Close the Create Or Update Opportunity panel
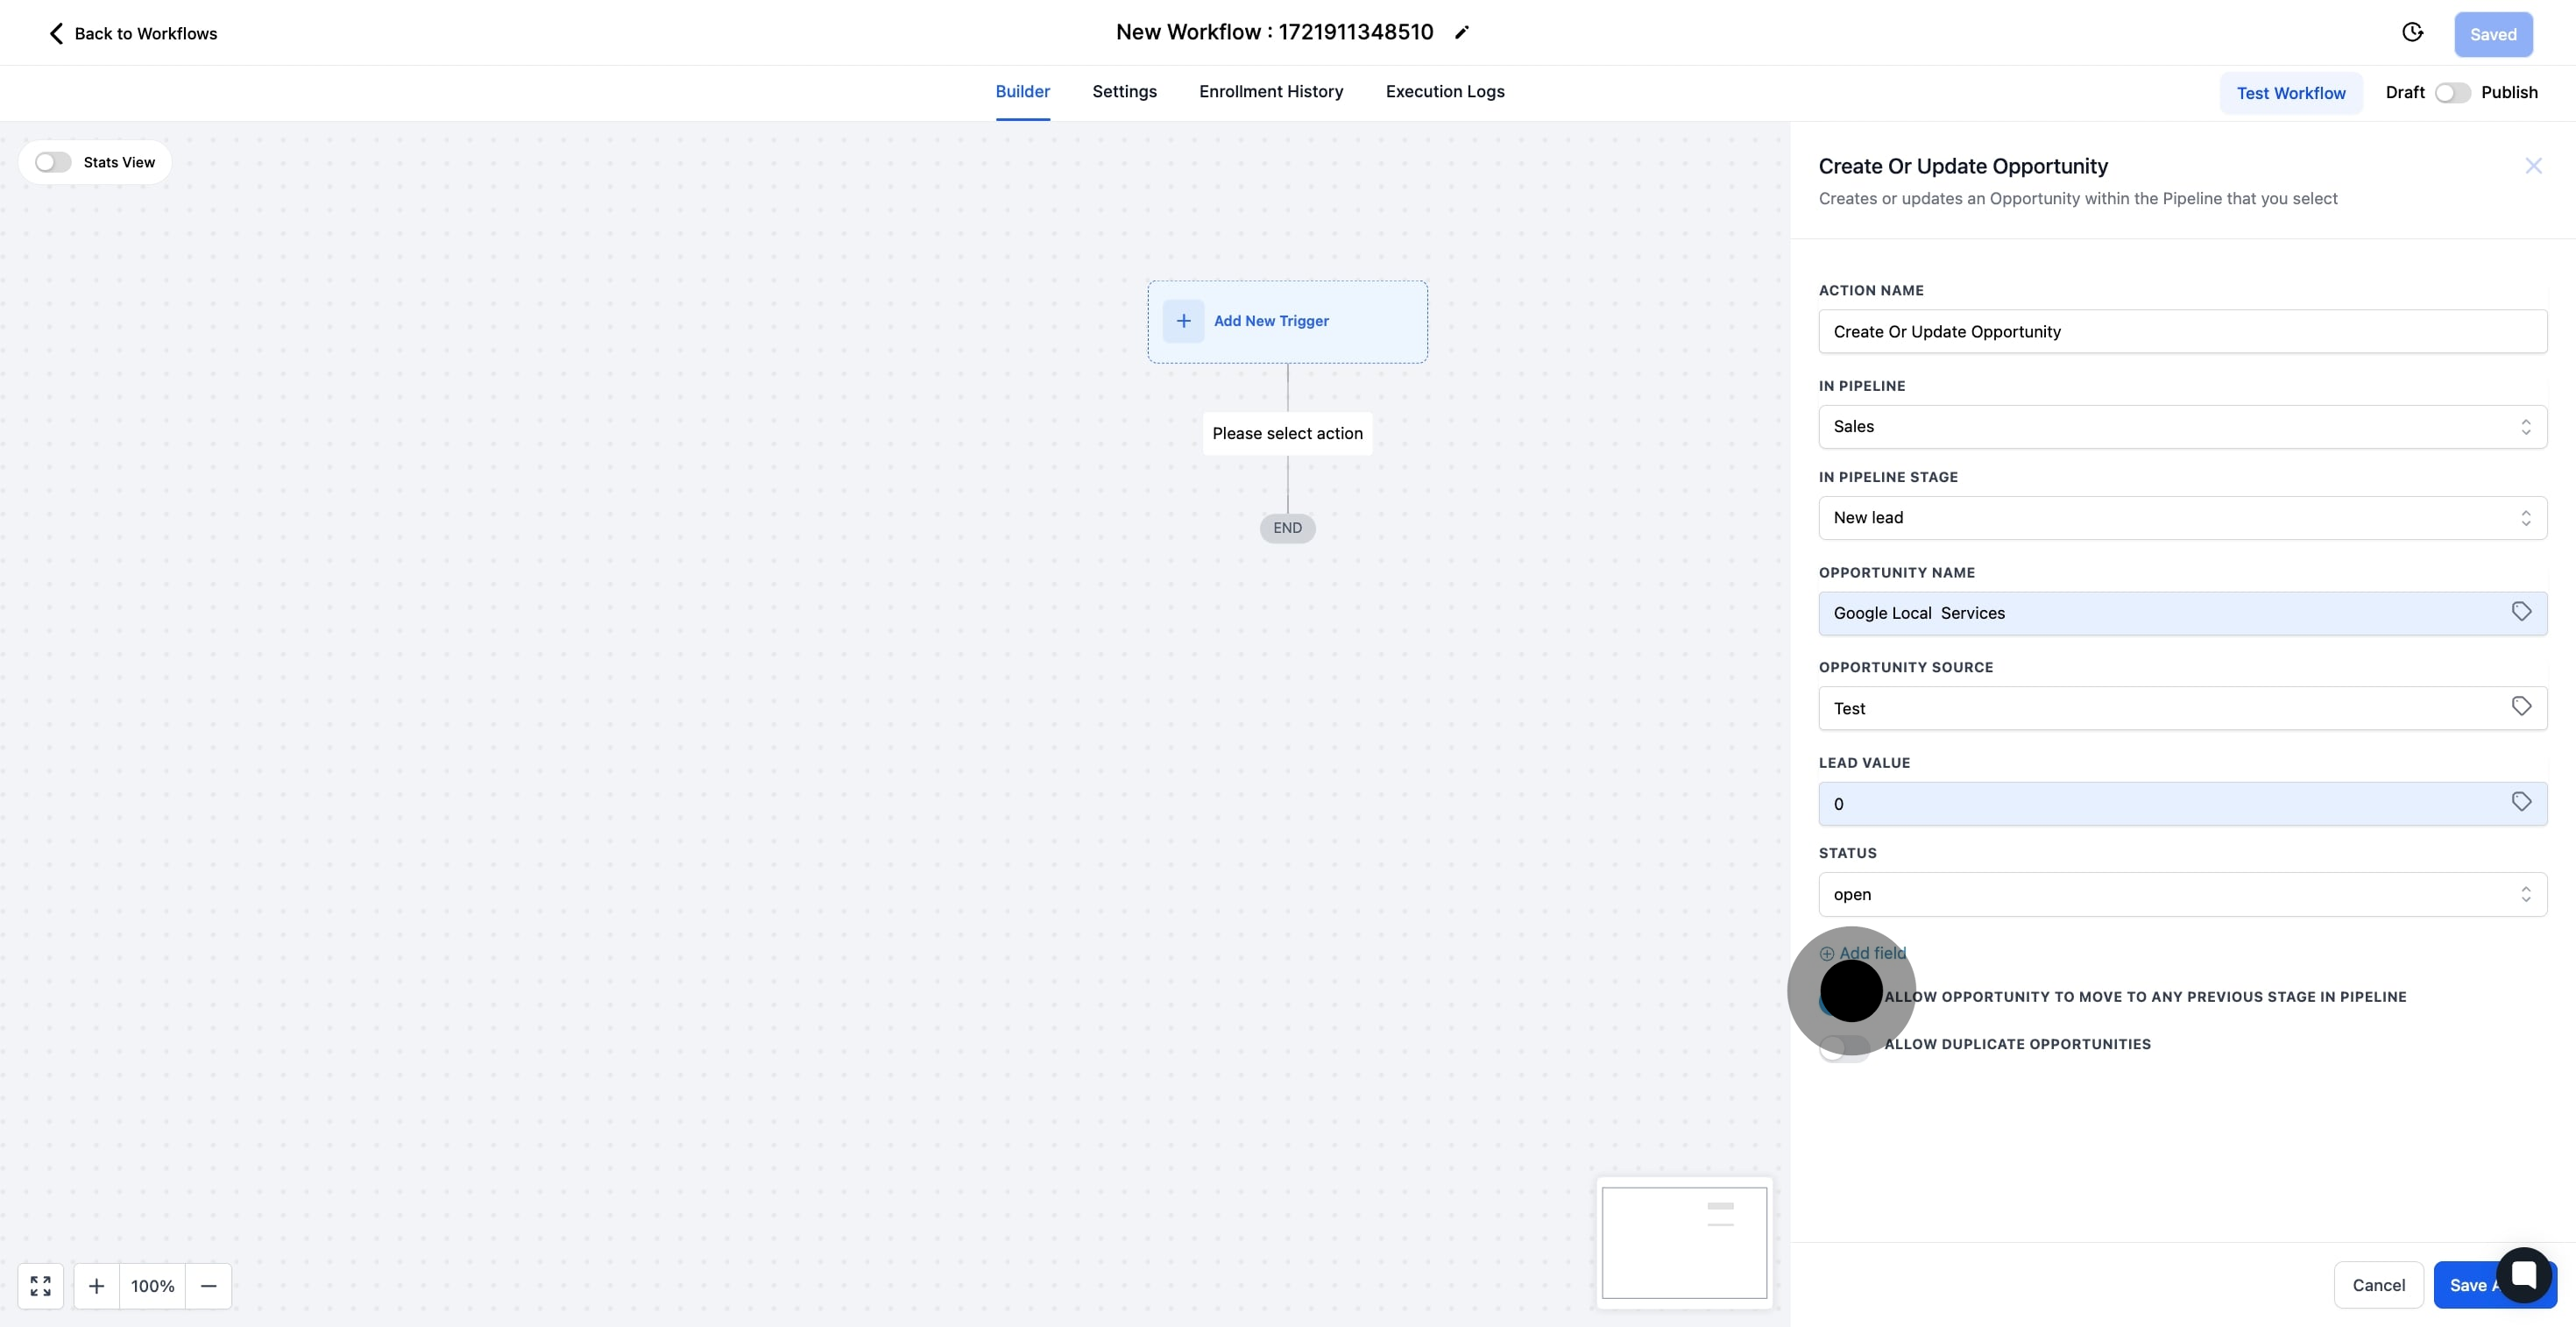The width and height of the screenshot is (2576, 1327). click(2533, 166)
